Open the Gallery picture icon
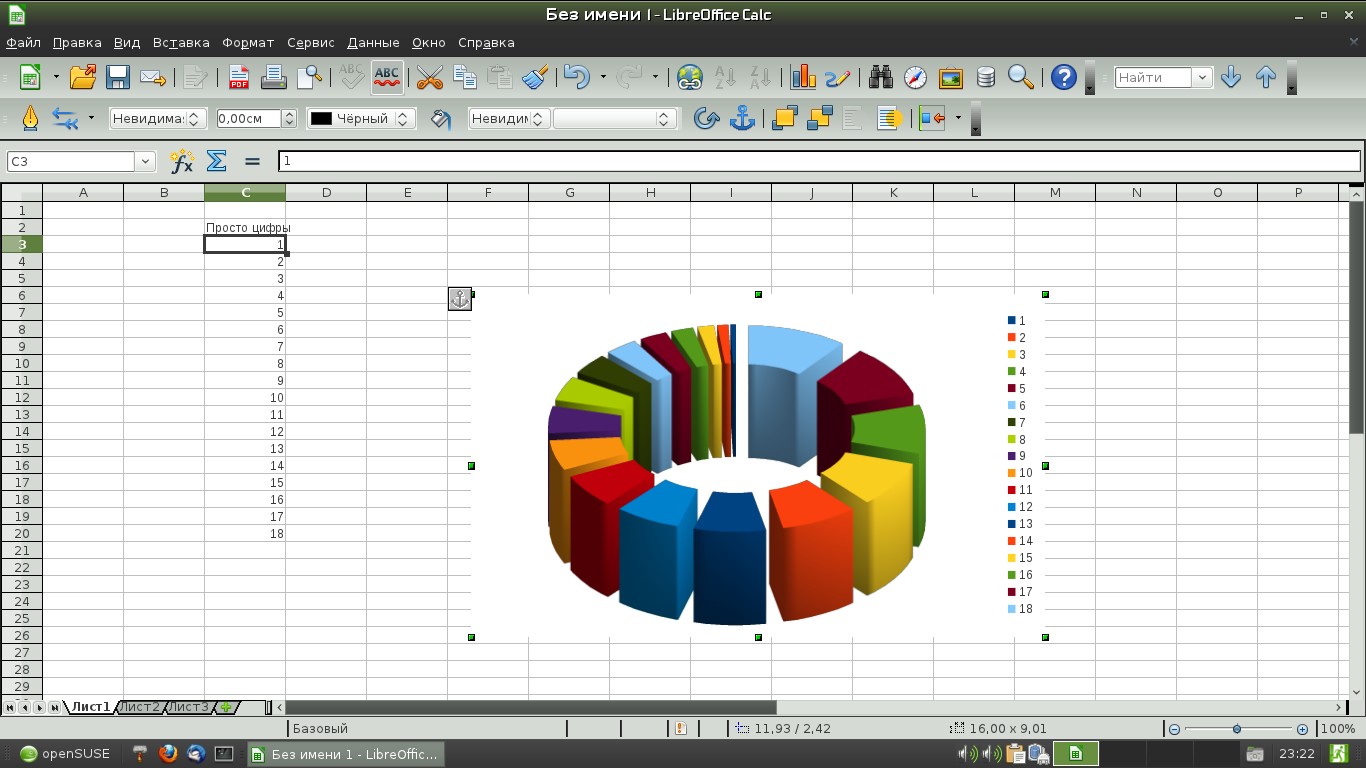The image size is (1366, 768). click(x=950, y=77)
